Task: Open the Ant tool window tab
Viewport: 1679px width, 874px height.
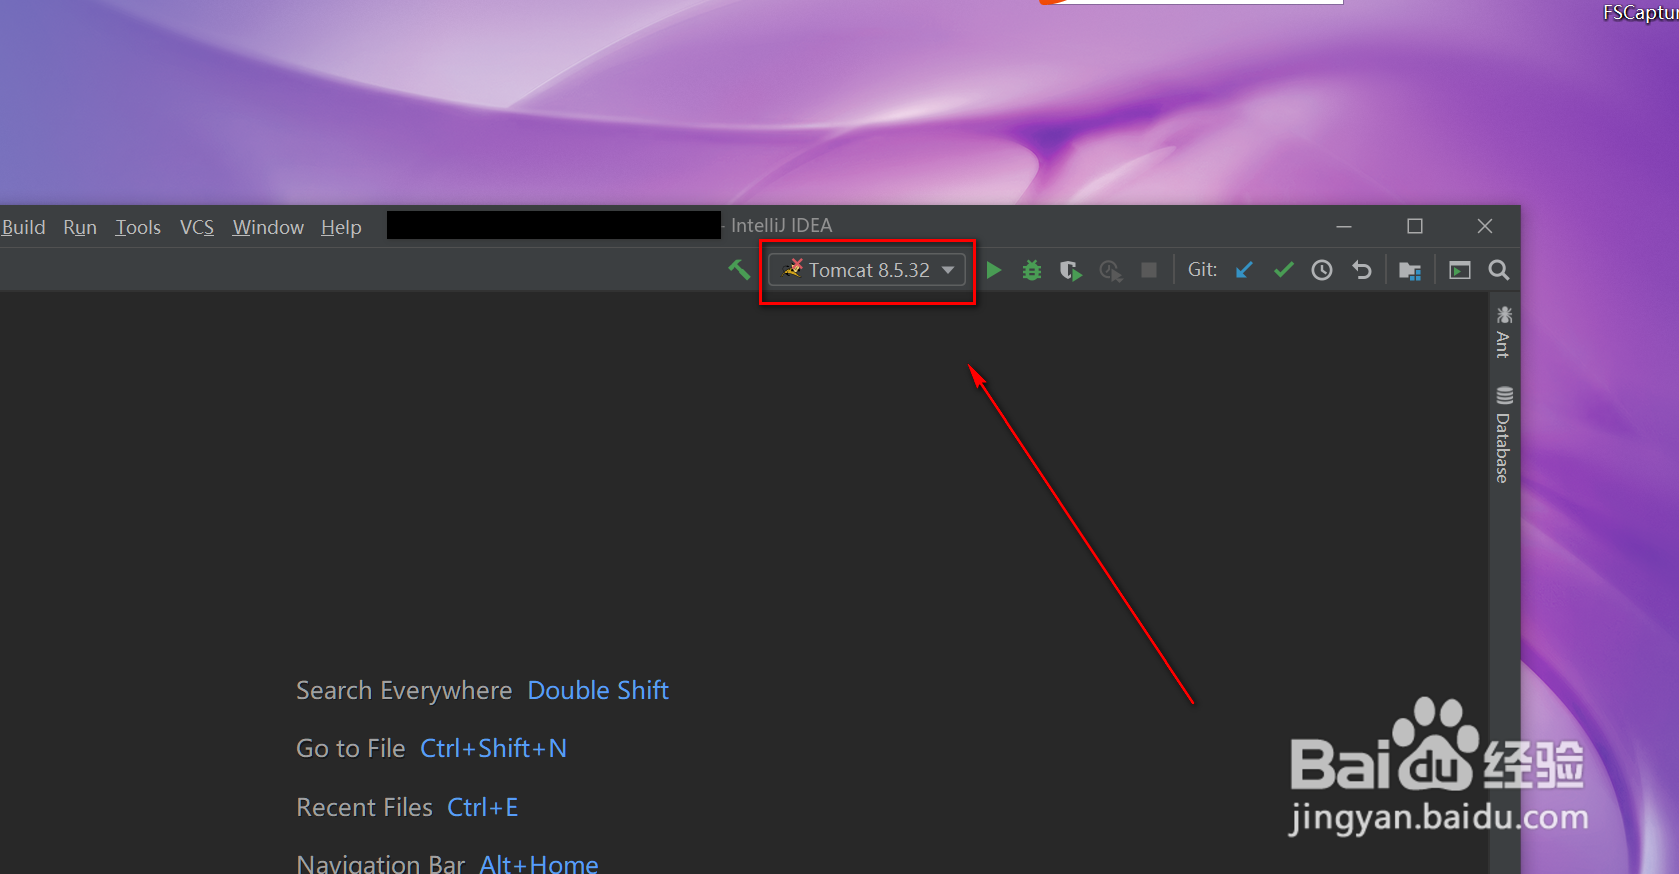Action: 1503,332
